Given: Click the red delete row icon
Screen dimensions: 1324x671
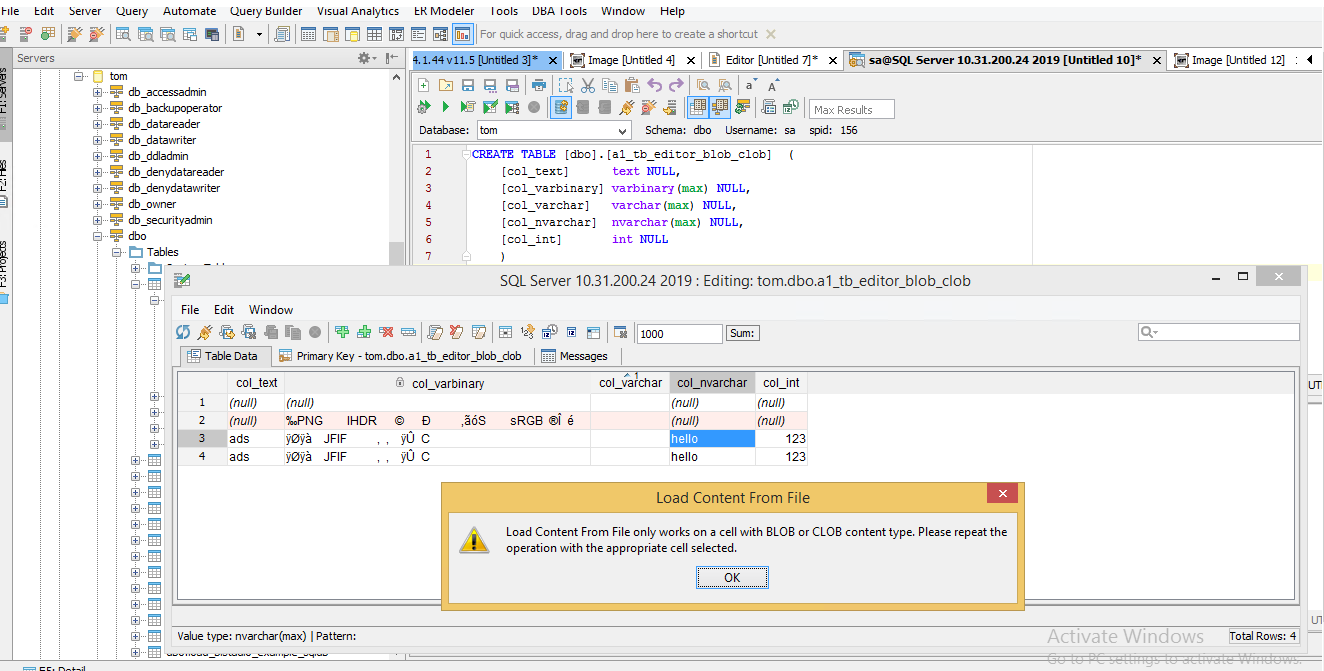Looking at the screenshot, I should tap(387, 332).
